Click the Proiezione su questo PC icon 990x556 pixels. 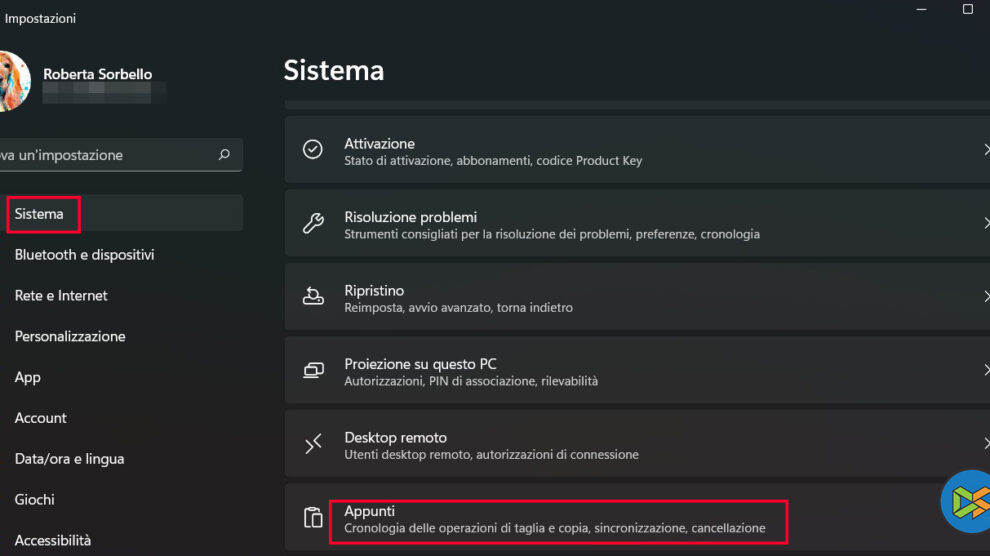pos(313,371)
